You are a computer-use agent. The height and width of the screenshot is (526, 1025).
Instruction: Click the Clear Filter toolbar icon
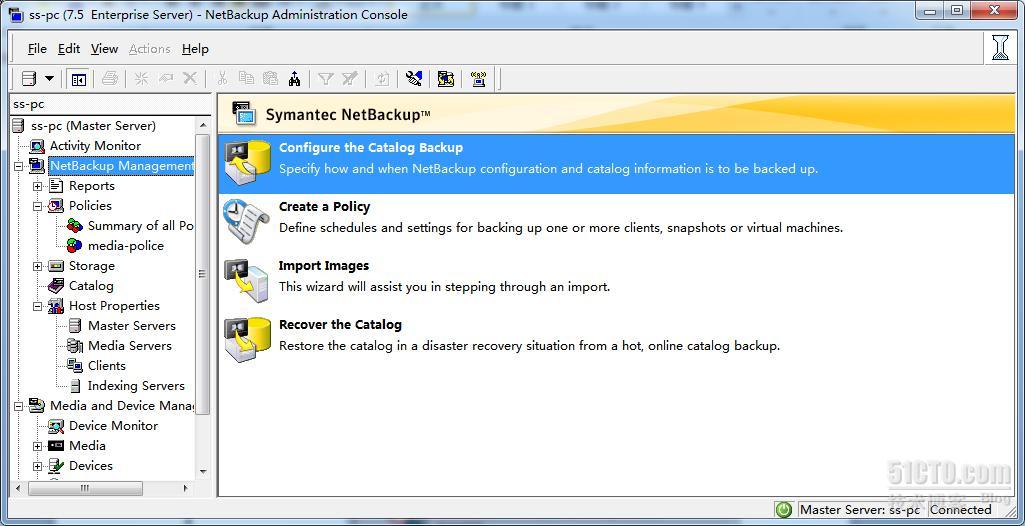[x=350, y=79]
